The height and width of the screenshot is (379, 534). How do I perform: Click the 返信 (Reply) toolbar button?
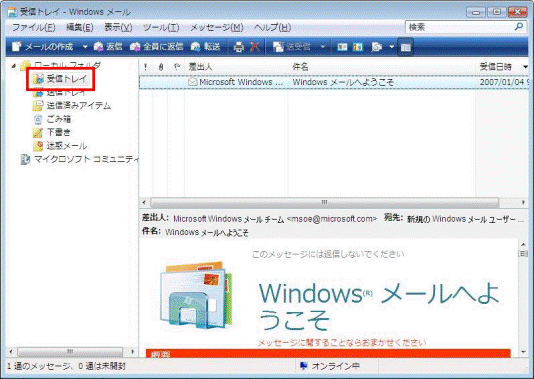click(x=108, y=47)
